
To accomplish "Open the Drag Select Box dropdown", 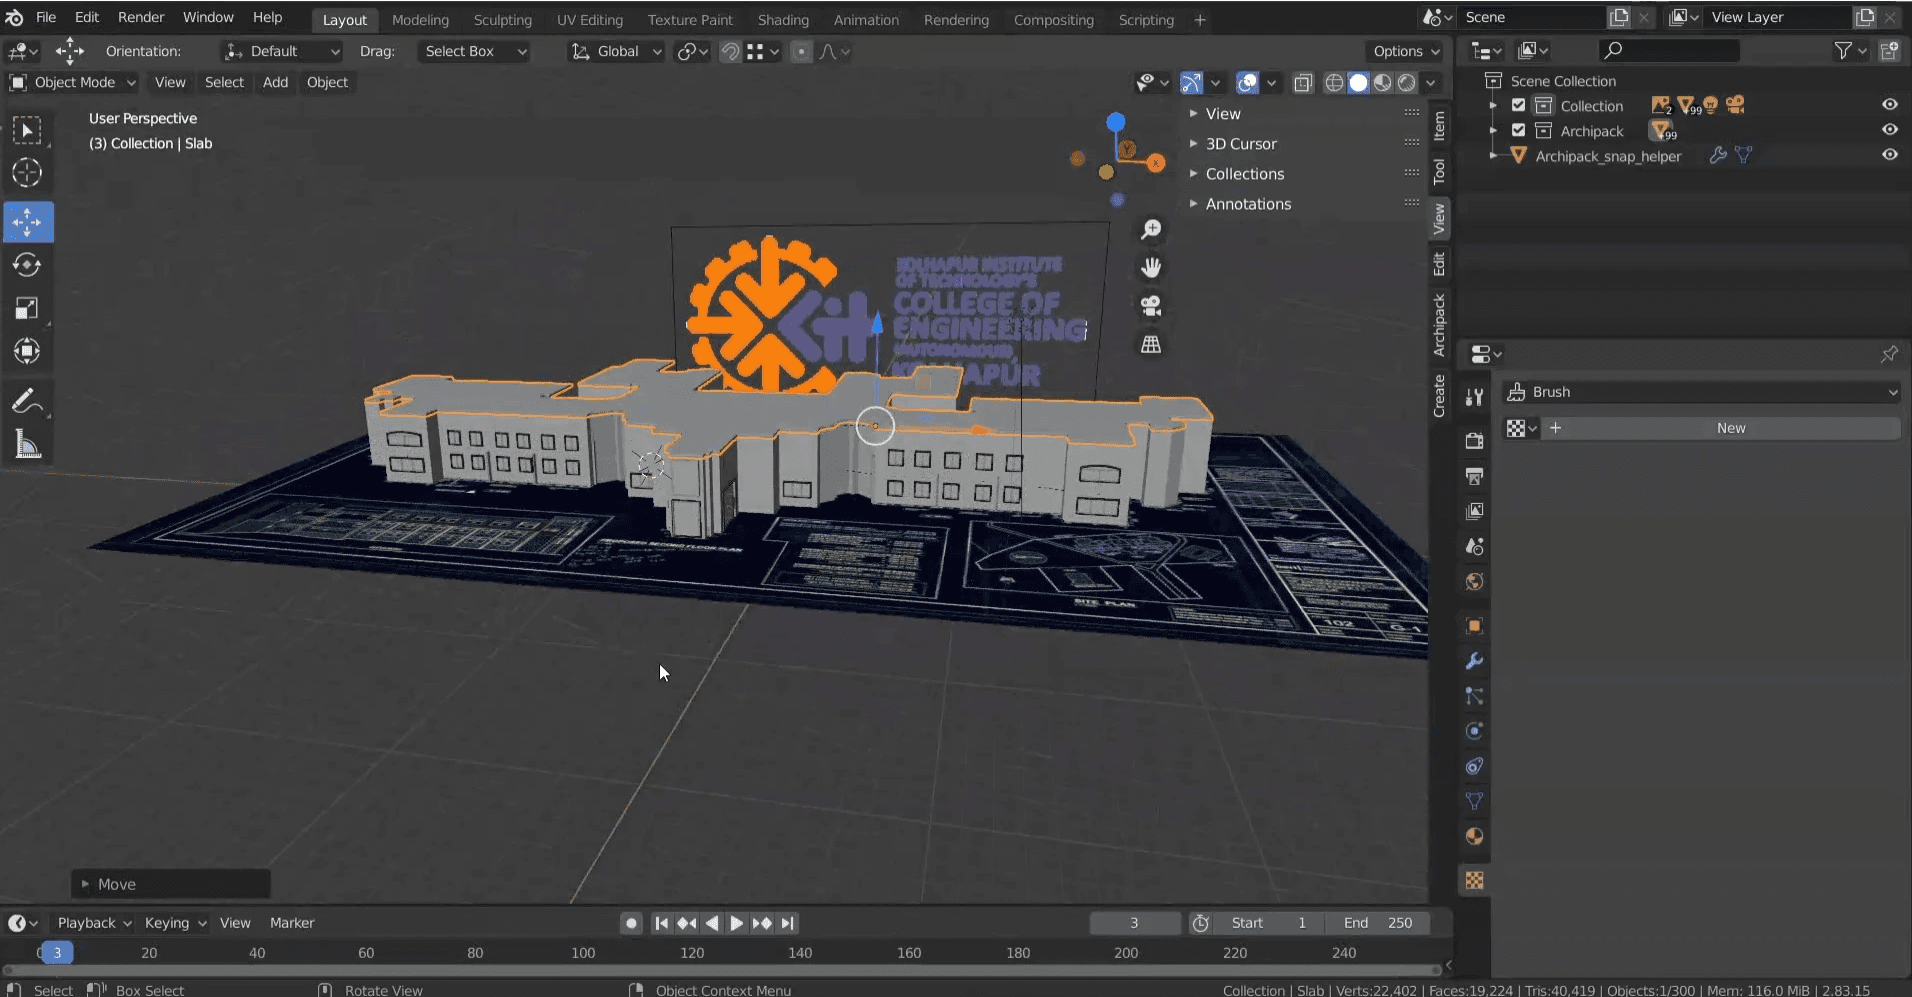I will click(473, 51).
